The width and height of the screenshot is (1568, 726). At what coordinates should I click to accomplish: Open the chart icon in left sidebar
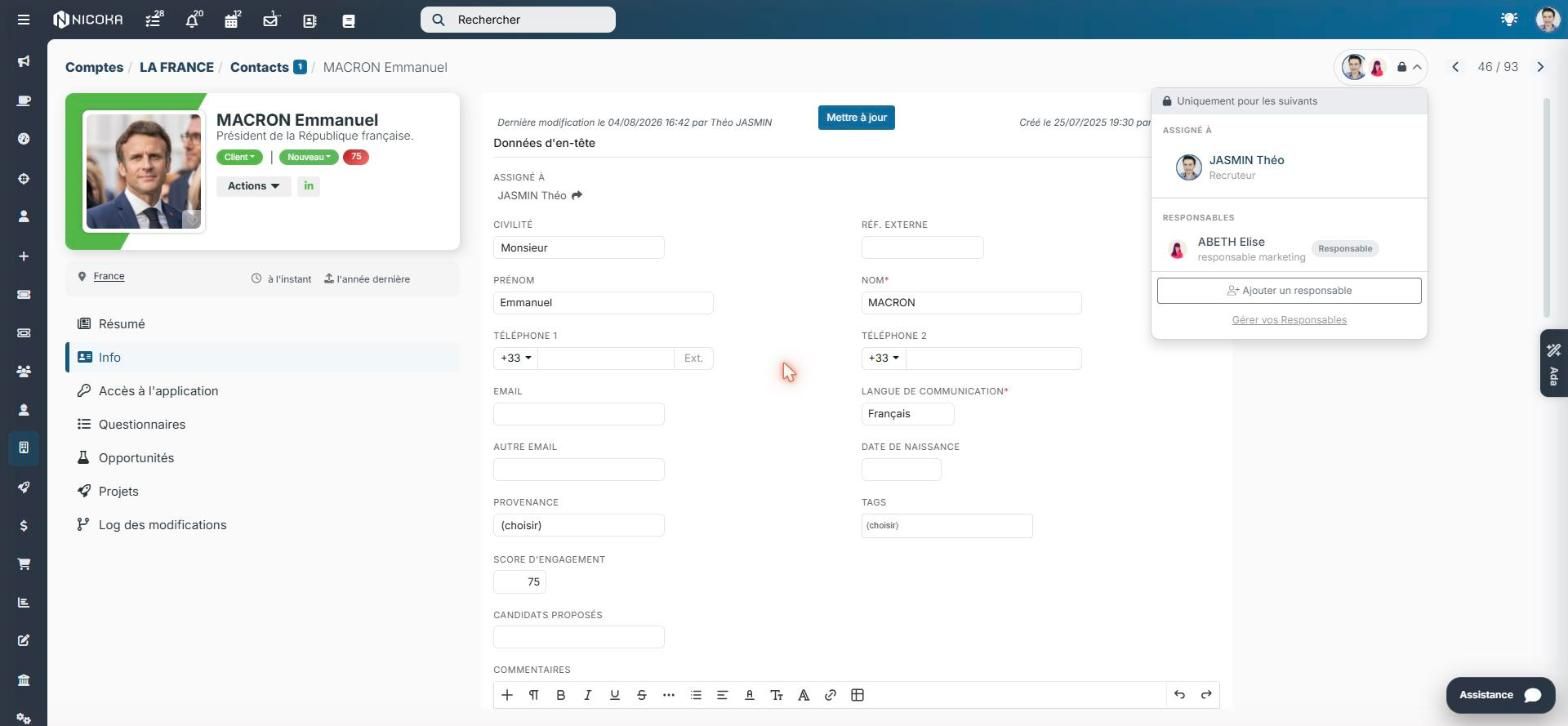24,603
